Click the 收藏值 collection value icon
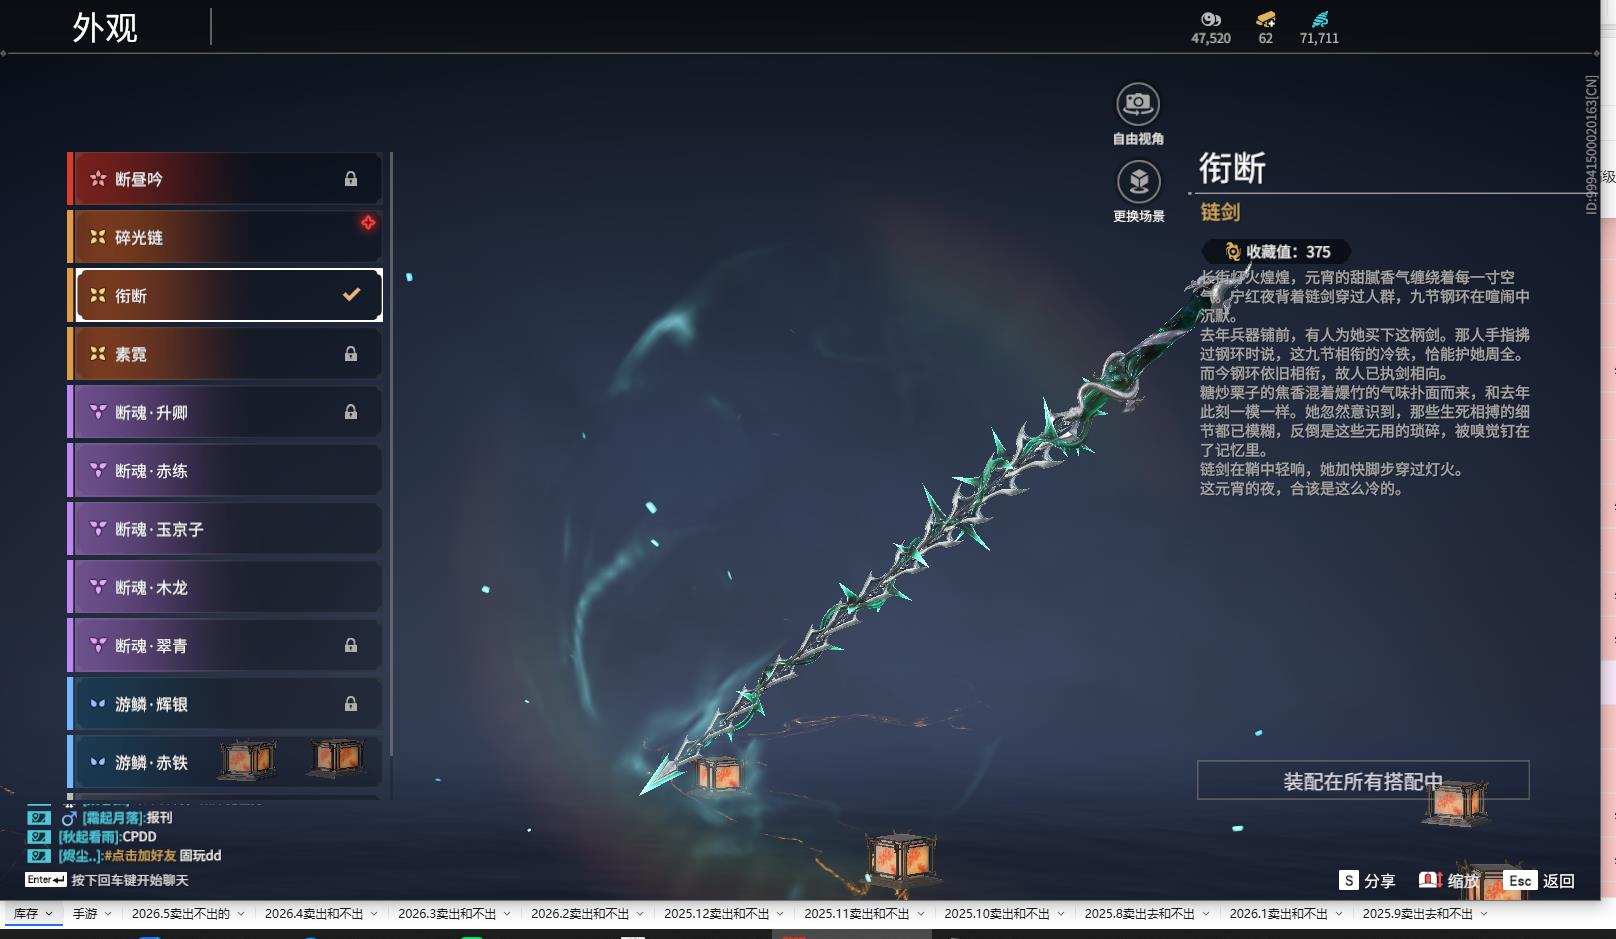Viewport: 1616px width, 939px height. point(1232,252)
